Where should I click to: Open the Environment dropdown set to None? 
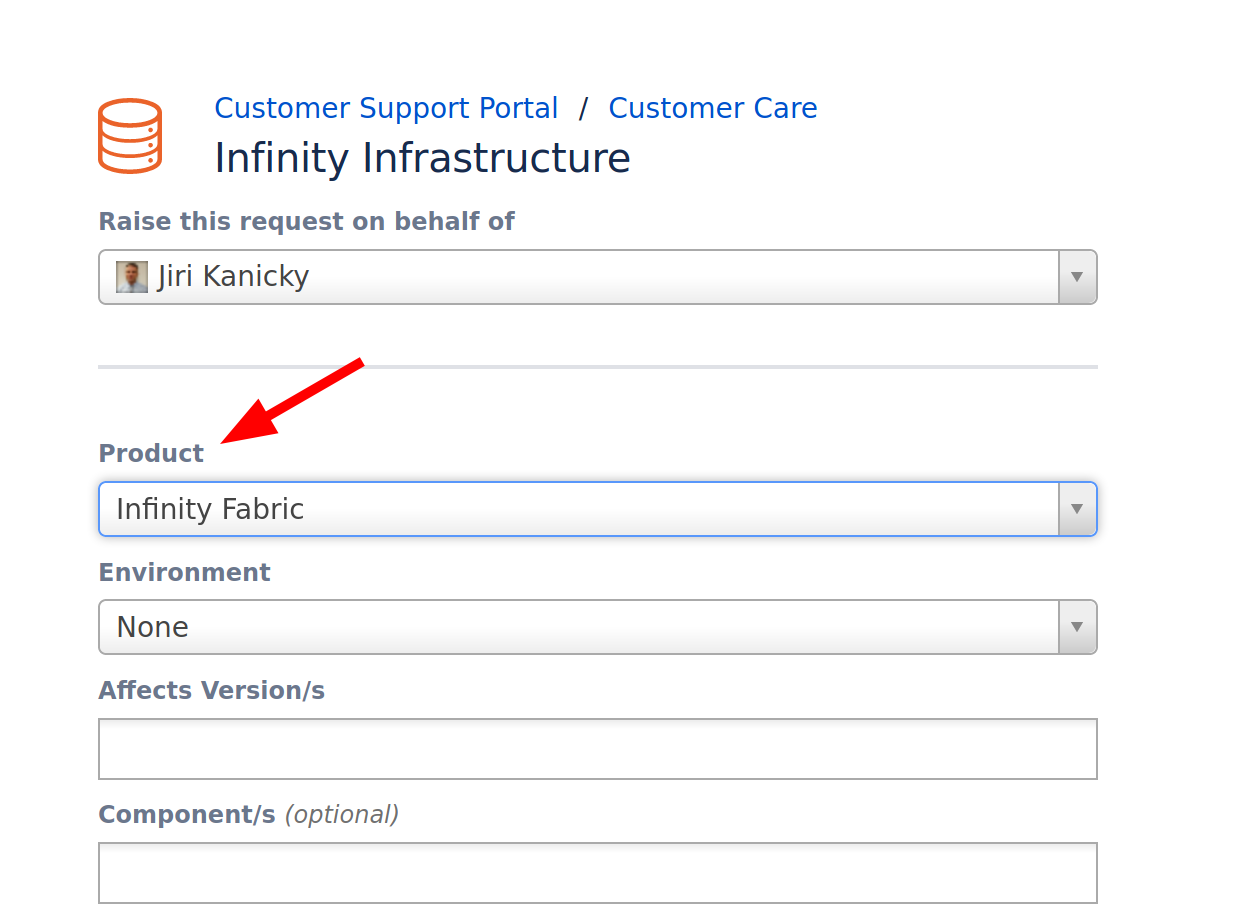pyautogui.click(x=598, y=627)
